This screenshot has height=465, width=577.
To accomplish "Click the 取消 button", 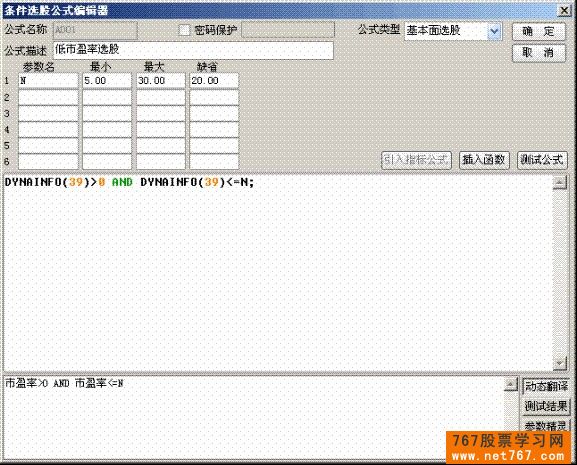I will tap(538, 53).
